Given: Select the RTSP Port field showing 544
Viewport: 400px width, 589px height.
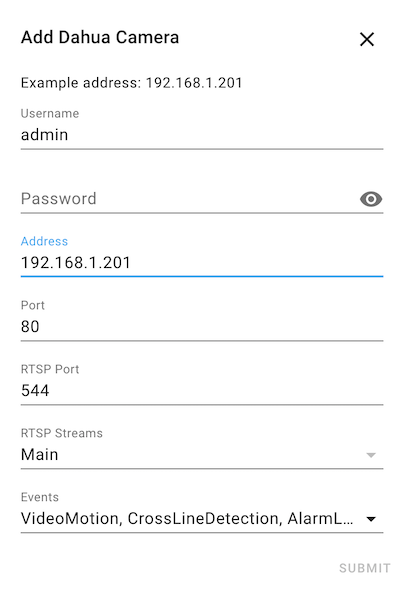Looking at the screenshot, I should tap(202, 384).
